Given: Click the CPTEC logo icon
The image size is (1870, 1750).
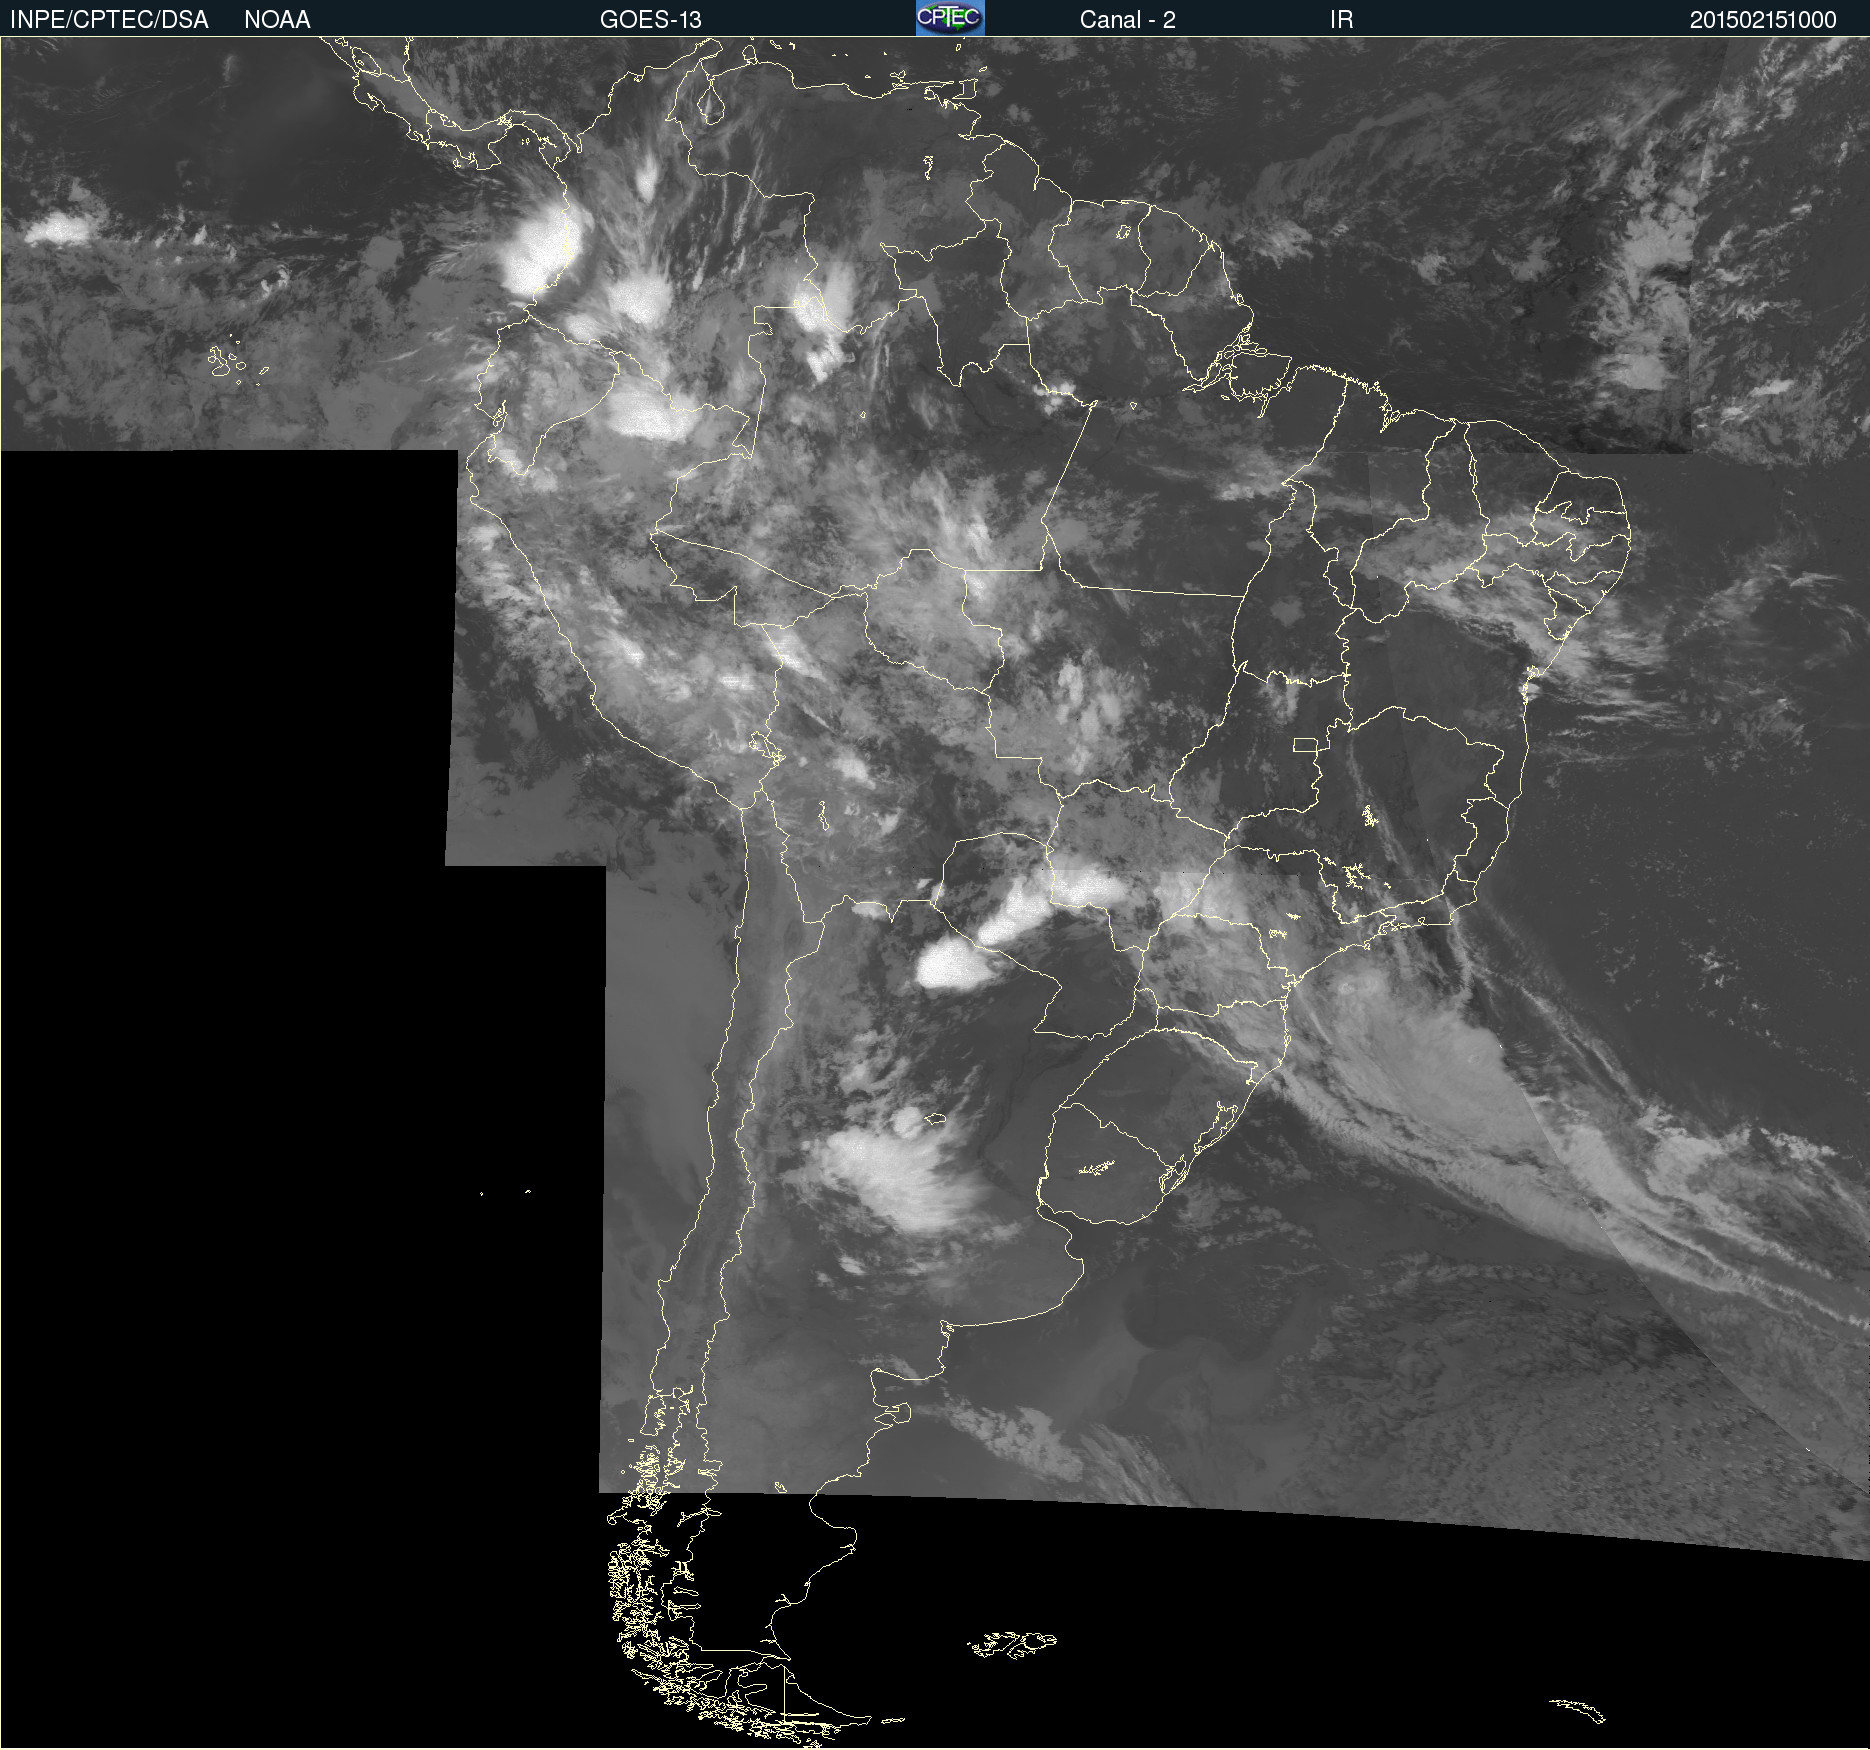Looking at the screenshot, I should coord(950,18).
